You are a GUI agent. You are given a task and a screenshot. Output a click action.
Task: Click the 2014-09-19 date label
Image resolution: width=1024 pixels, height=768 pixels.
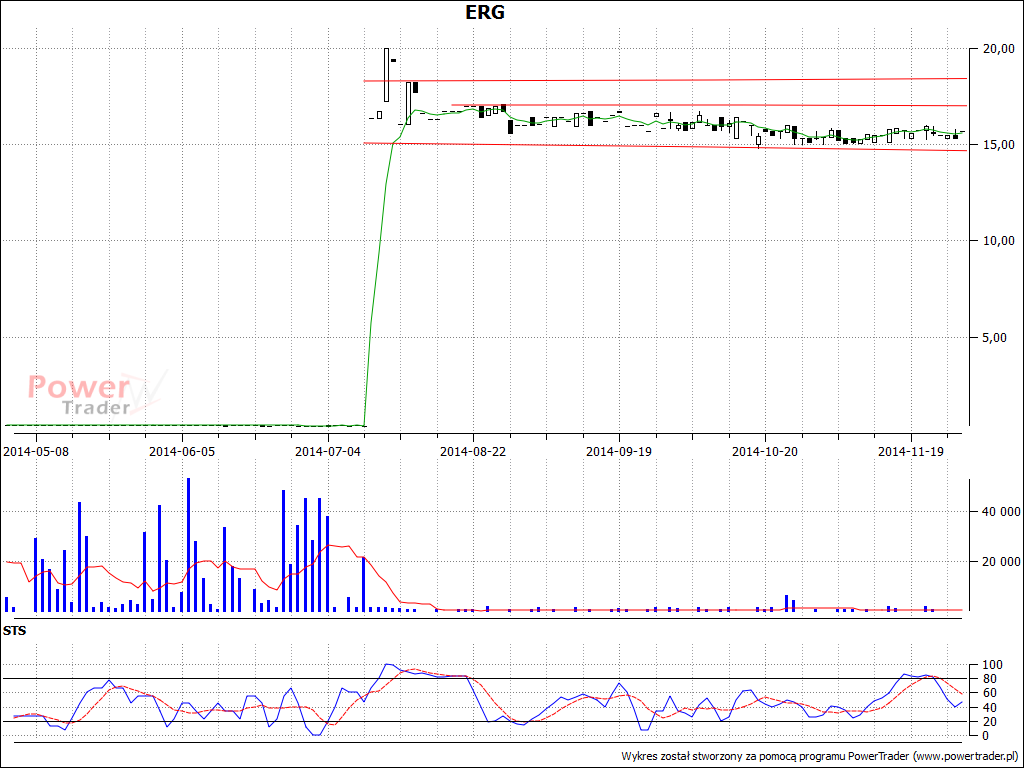[x=619, y=451]
